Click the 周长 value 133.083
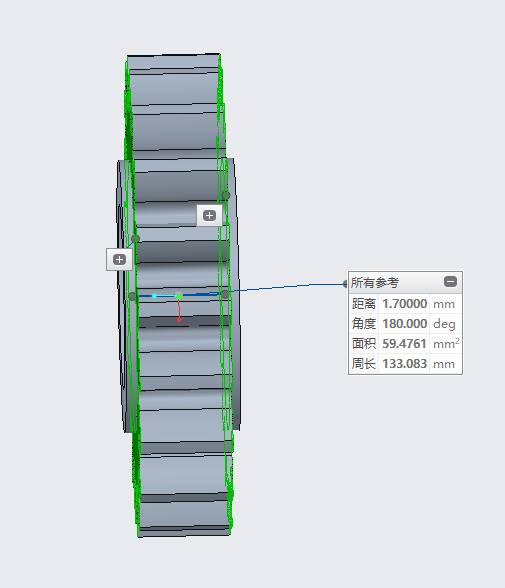 pos(404,363)
